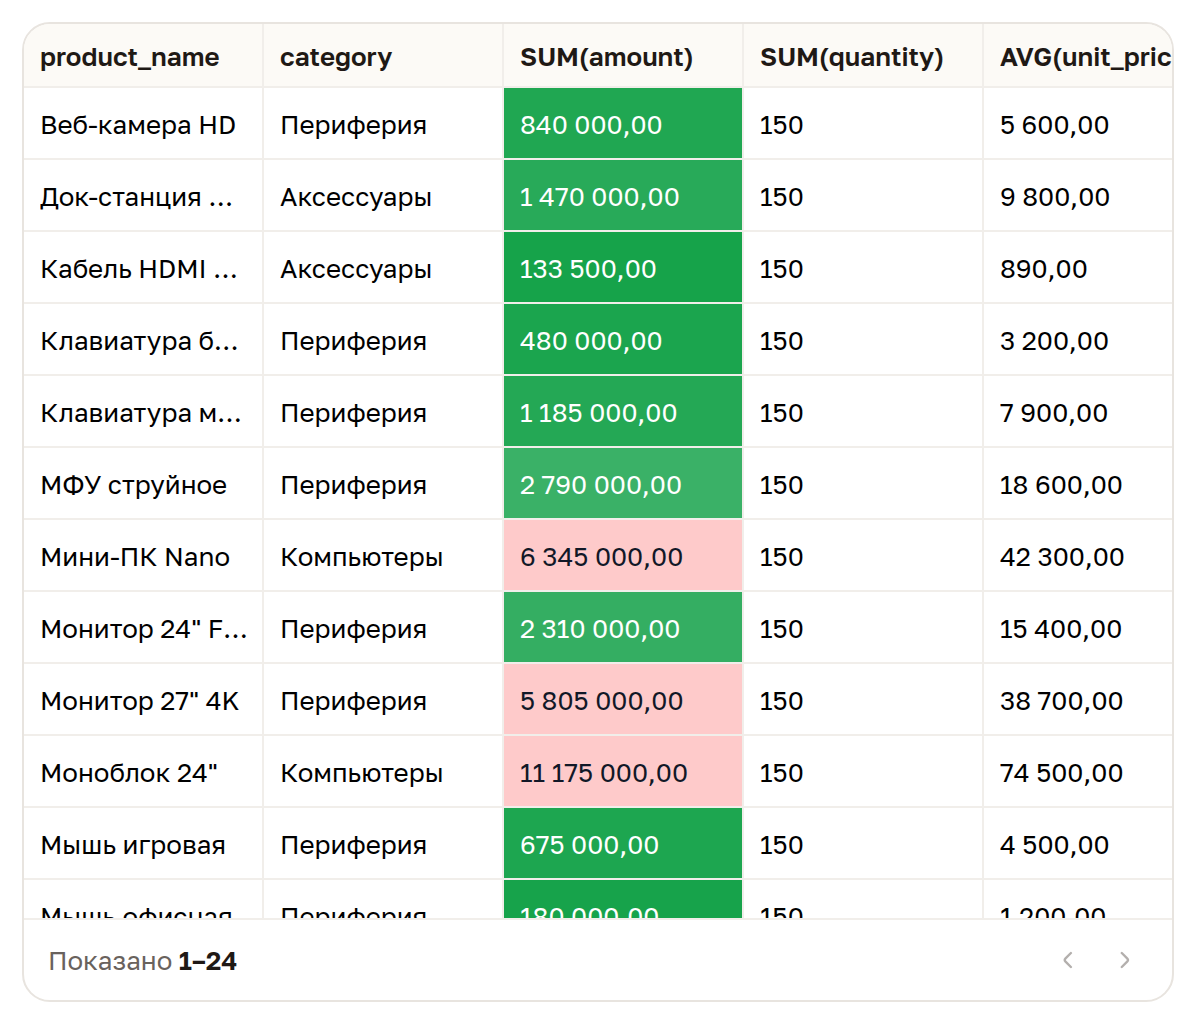
Task: Click the average price 890,00
Action: pos(1077,268)
